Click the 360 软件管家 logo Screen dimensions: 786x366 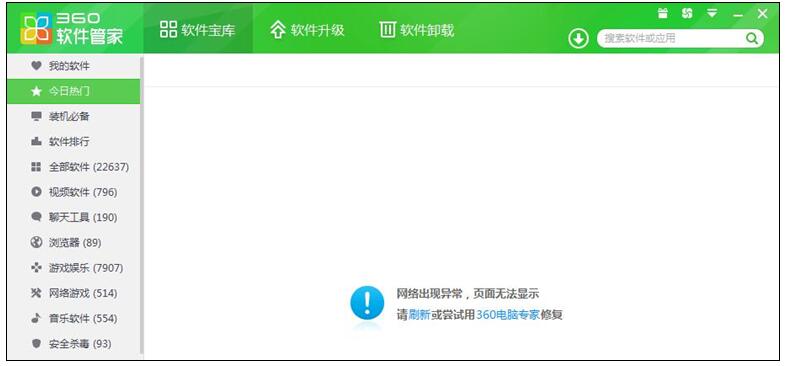point(72,28)
